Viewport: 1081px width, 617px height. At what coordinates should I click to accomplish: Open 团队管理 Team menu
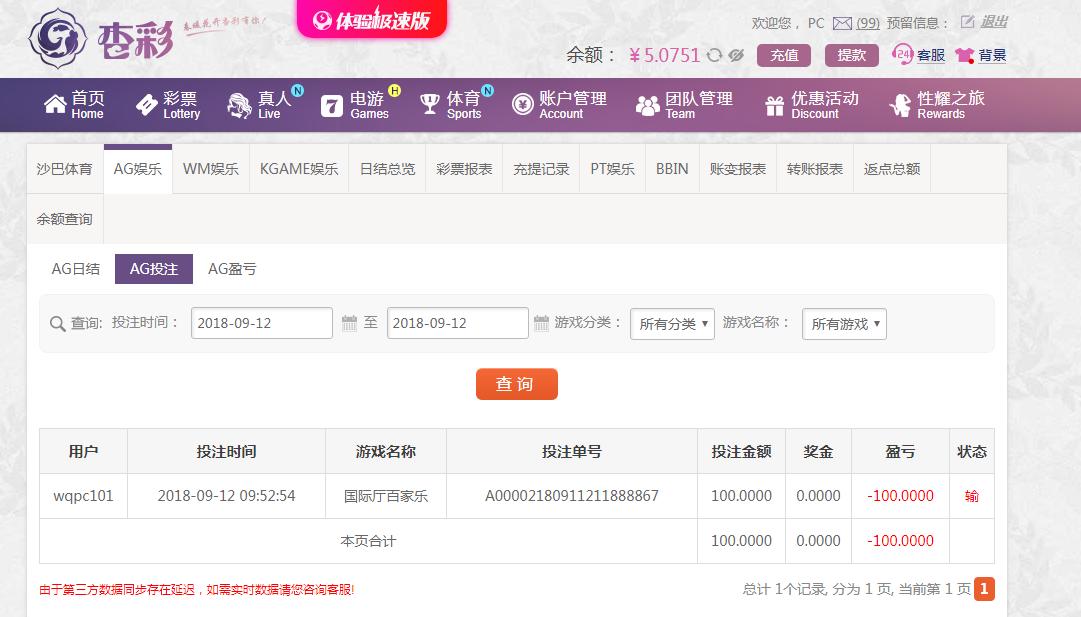click(684, 105)
